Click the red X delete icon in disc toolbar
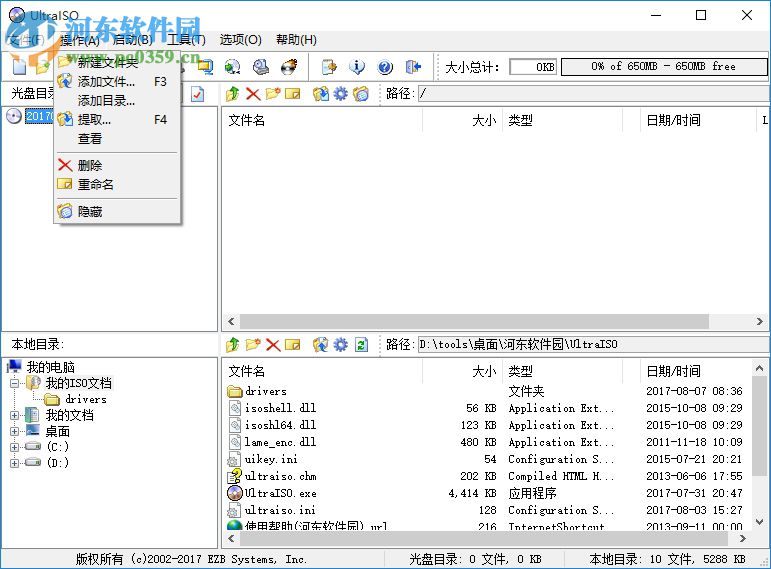This screenshot has height=569, width=771. [253, 93]
